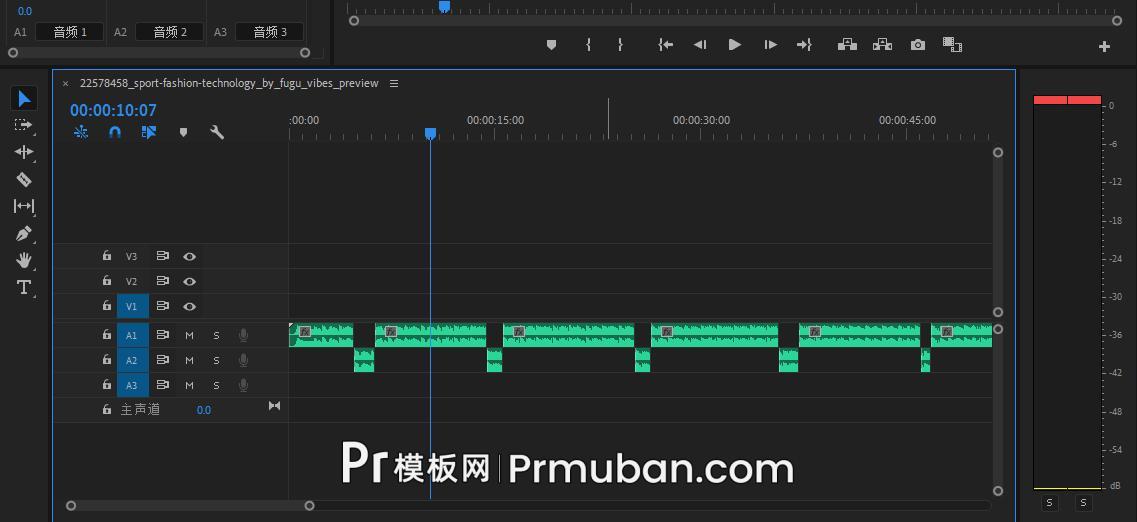The height and width of the screenshot is (522, 1137).
Task: Select the Pen tool
Action: pyautogui.click(x=24, y=233)
